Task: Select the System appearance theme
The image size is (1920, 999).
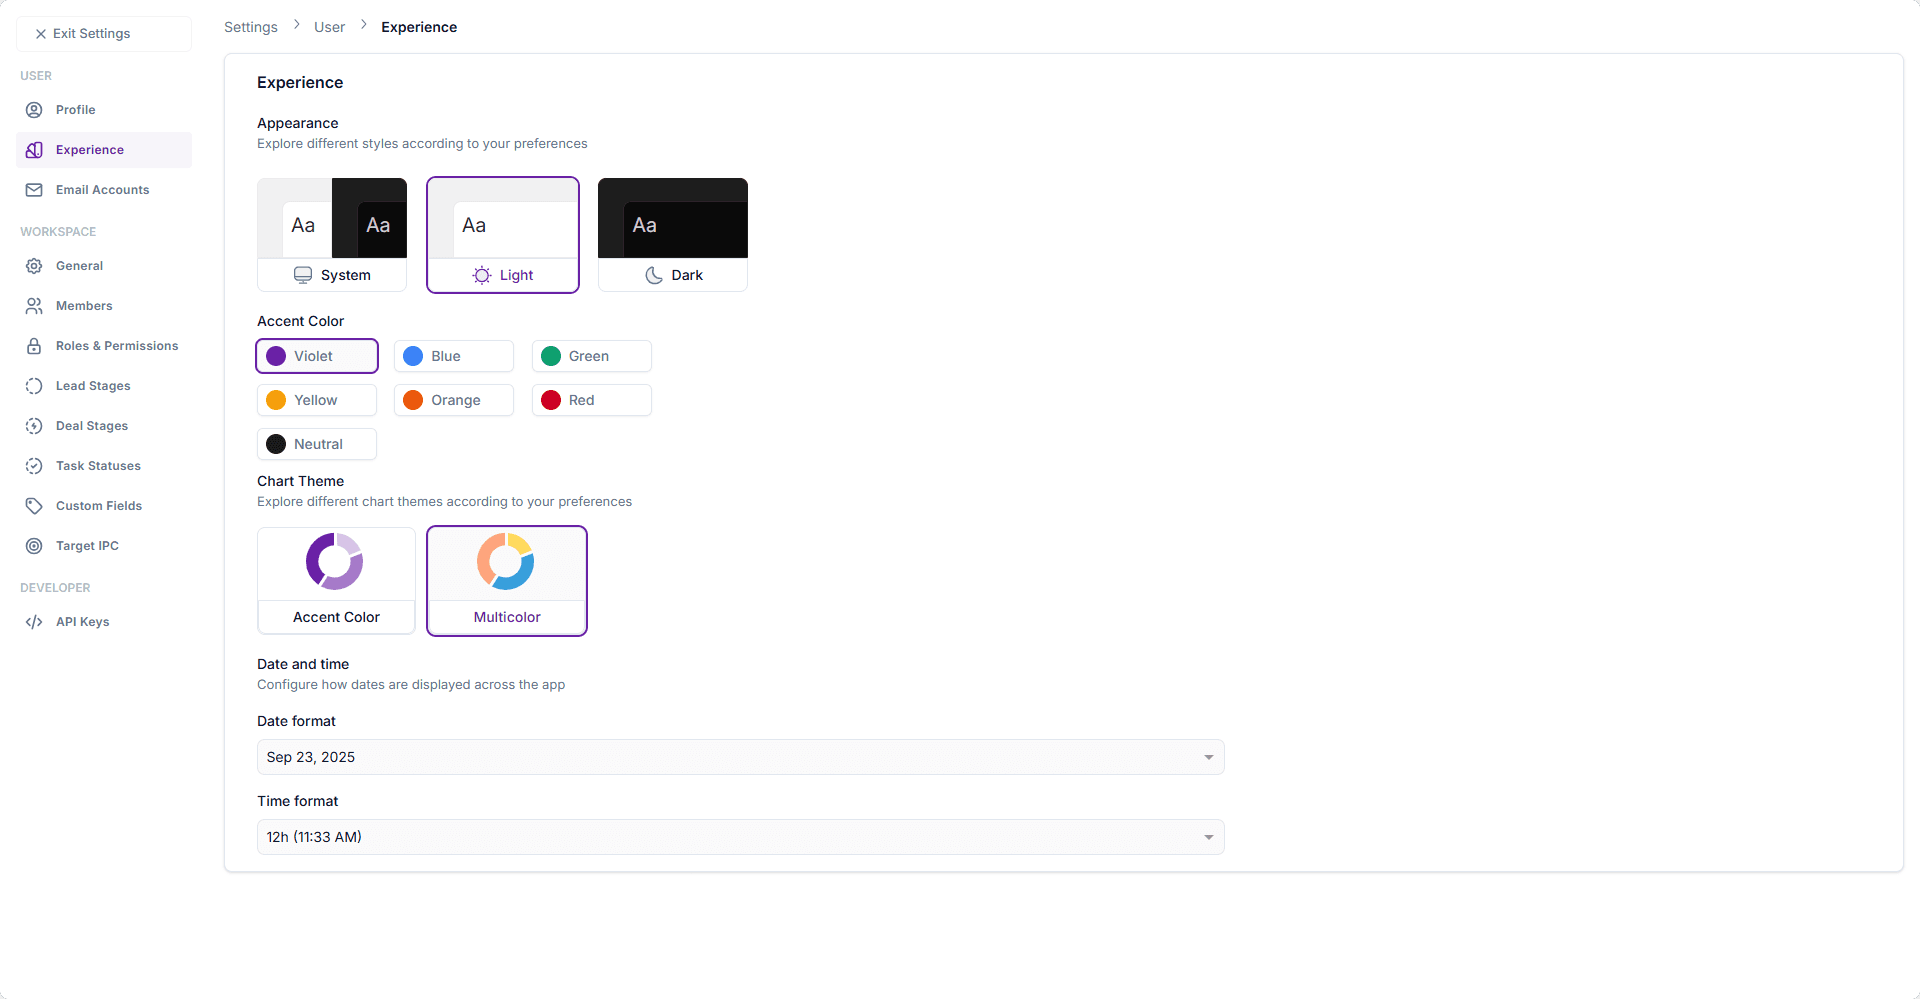Action: click(x=332, y=235)
